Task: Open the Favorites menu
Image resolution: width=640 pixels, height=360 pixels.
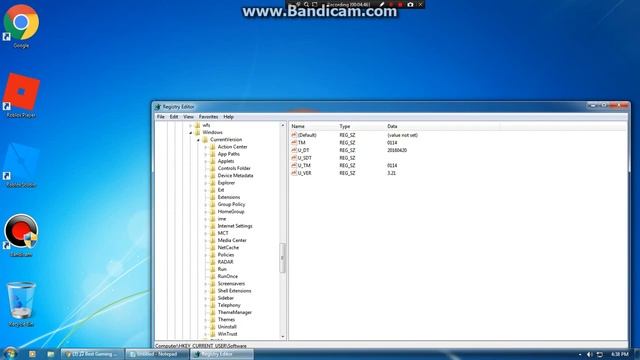Action: tap(208, 117)
